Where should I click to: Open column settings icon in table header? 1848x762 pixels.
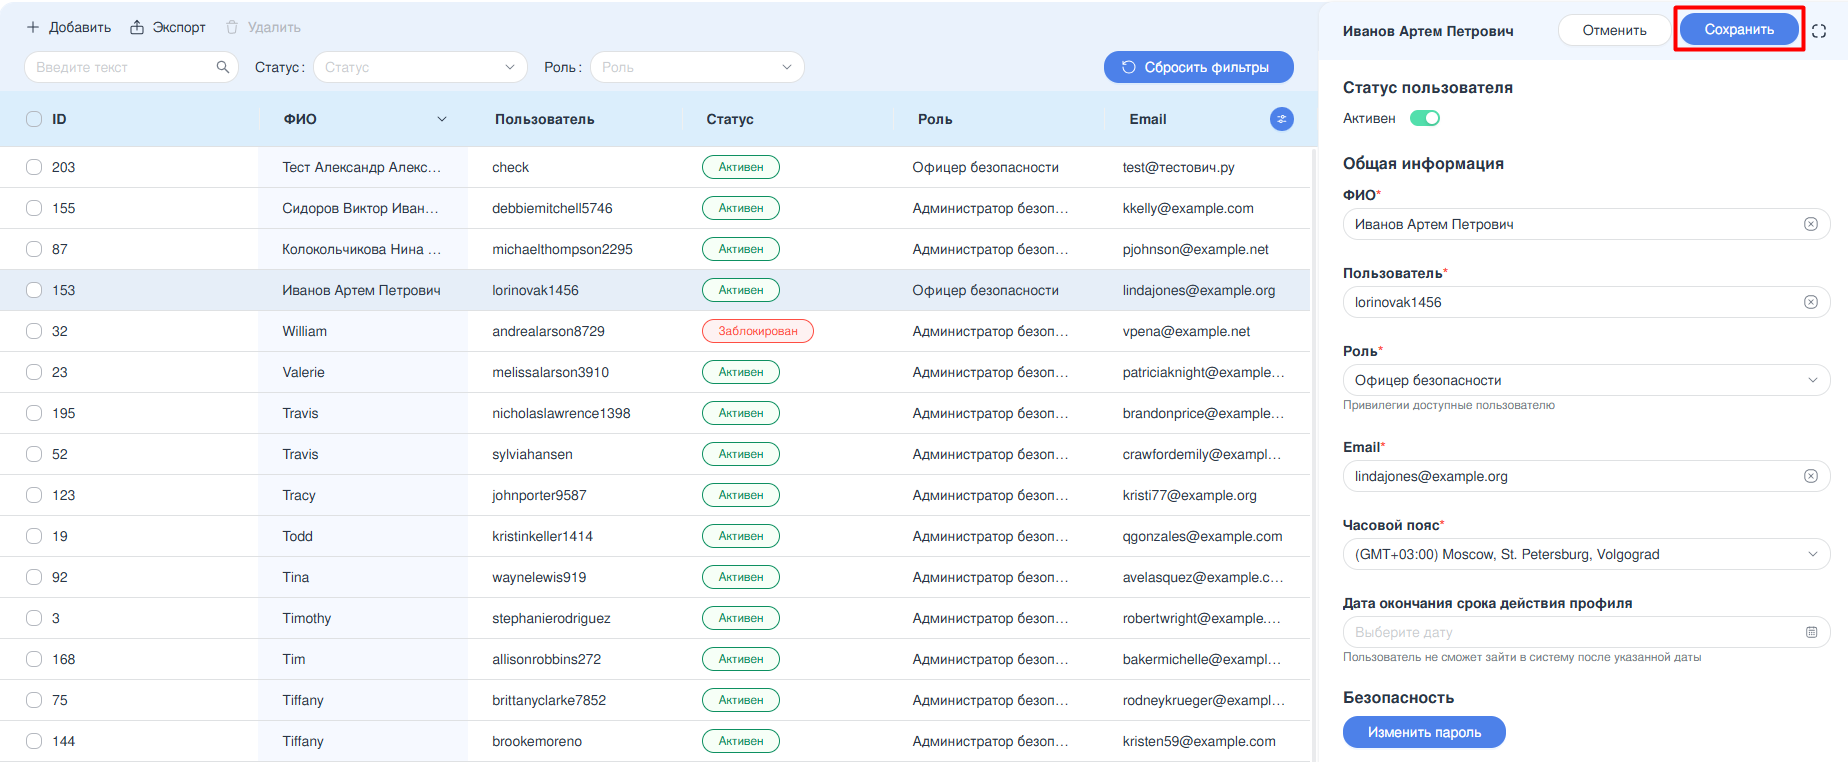click(x=1281, y=119)
